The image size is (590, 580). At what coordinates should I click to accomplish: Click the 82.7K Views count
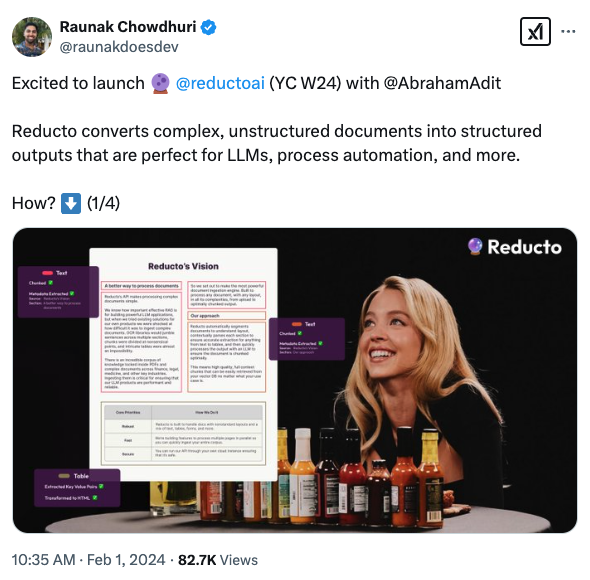pyautogui.click(x=218, y=560)
